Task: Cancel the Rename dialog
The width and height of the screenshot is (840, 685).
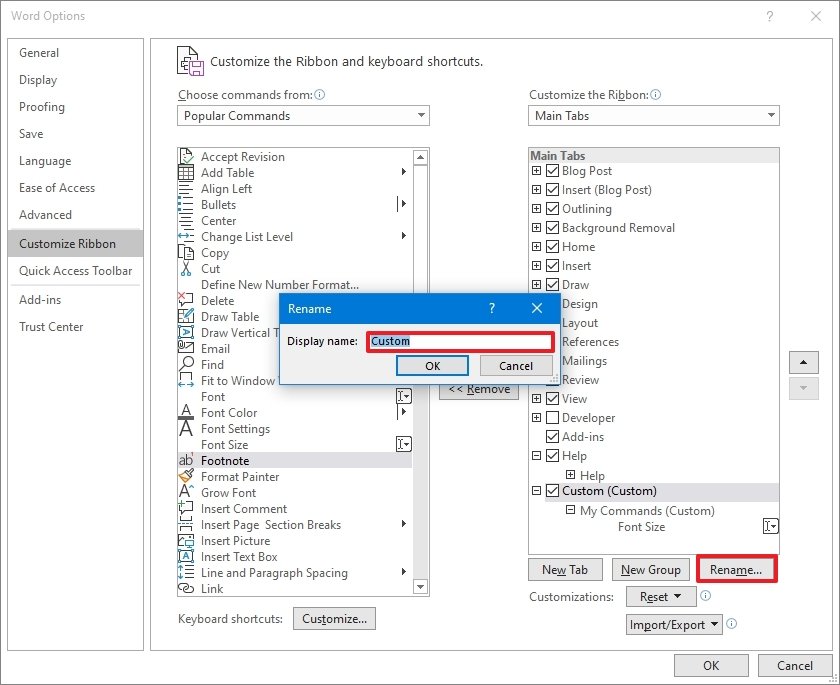Action: click(x=516, y=366)
